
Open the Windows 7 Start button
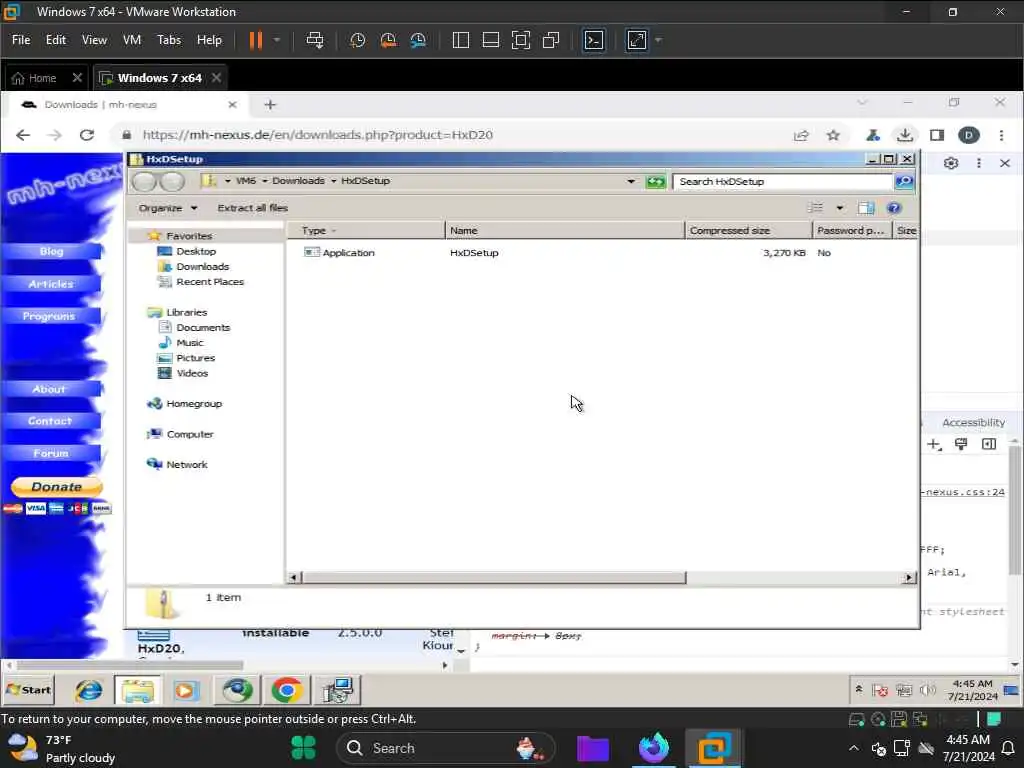click(29, 690)
